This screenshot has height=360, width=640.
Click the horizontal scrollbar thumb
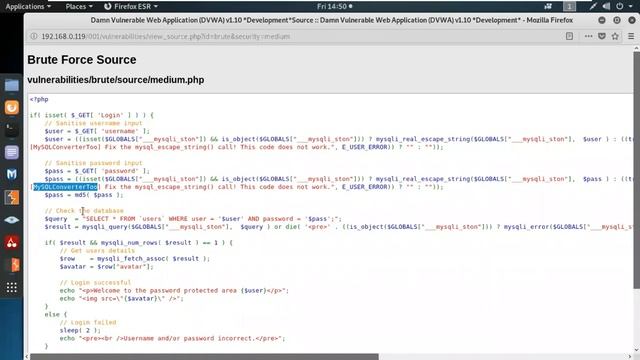point(204,357)
